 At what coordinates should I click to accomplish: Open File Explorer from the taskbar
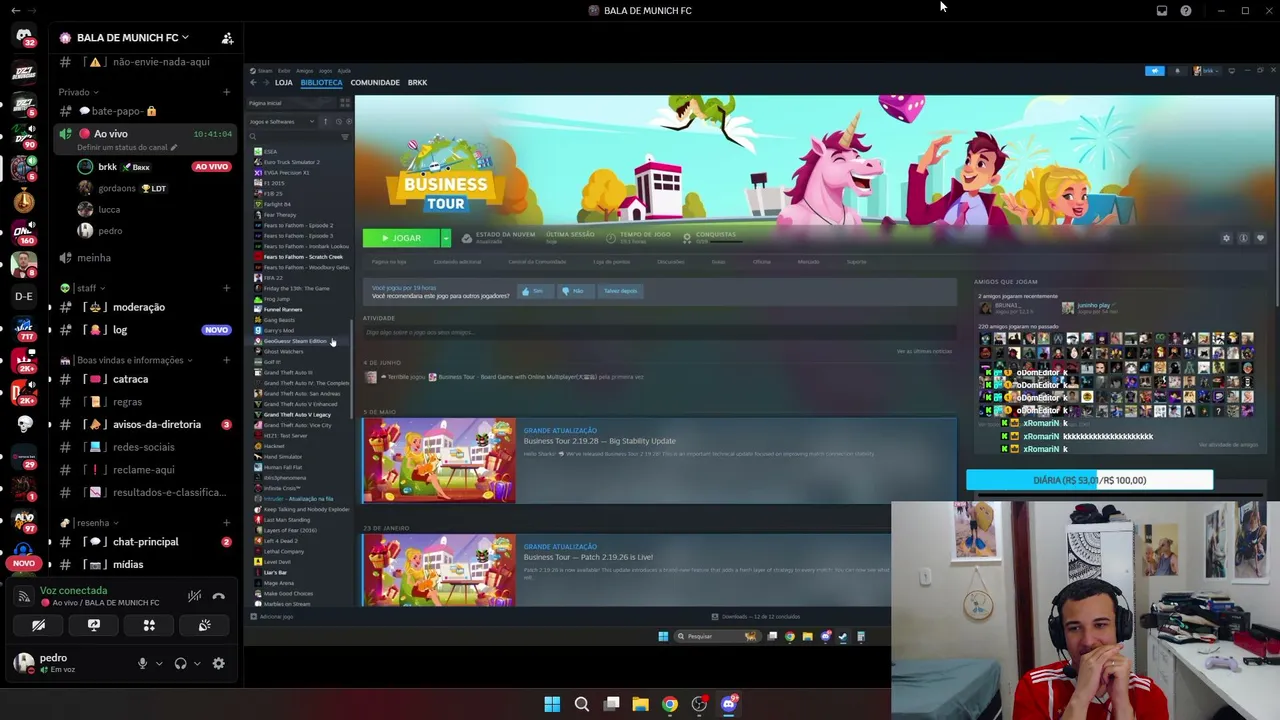[x=640, y=704]
